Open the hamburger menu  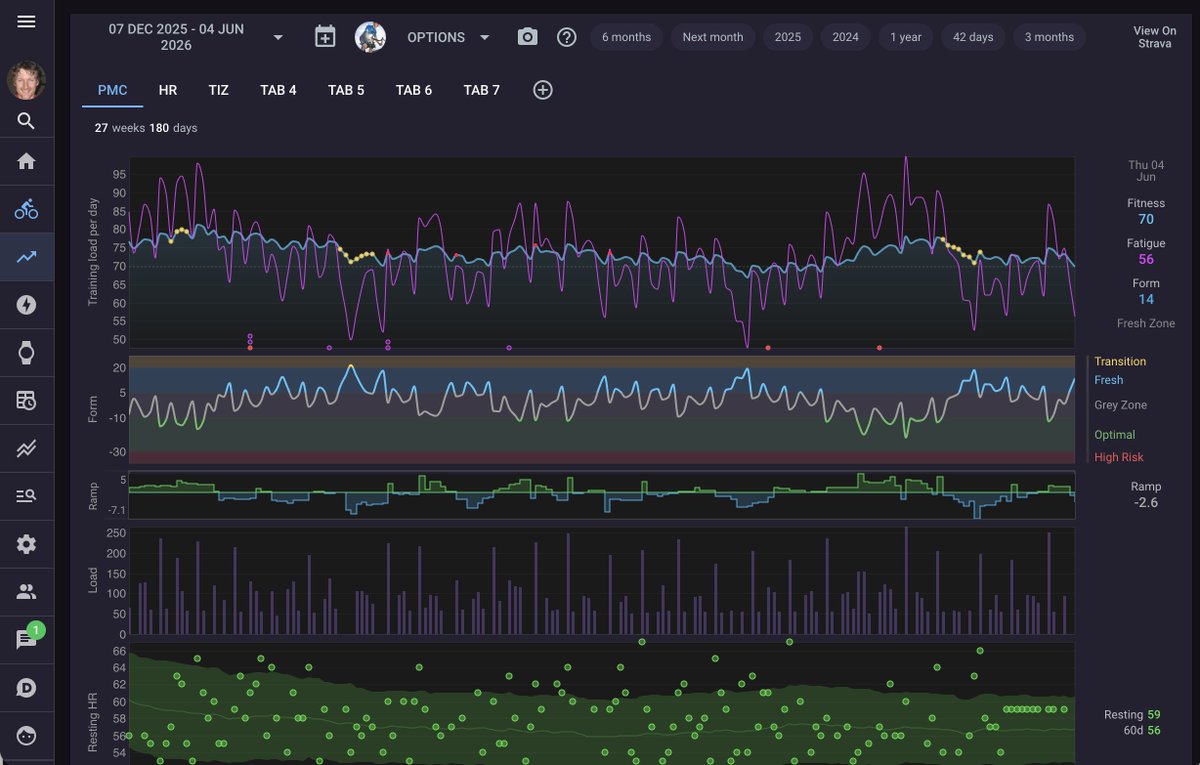point(26,21)
